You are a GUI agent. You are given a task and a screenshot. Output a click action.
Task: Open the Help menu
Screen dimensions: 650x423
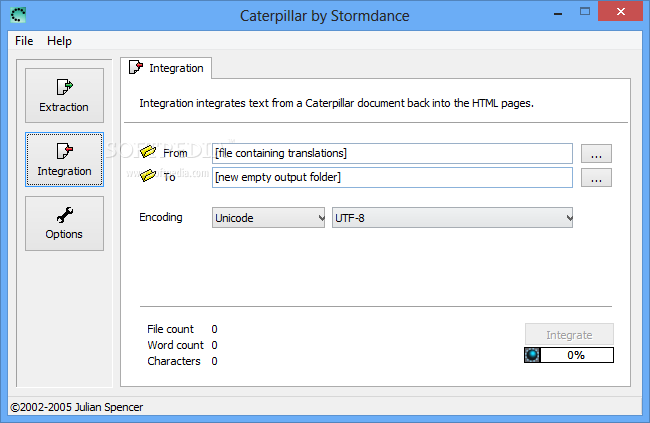tap(59, 41)
